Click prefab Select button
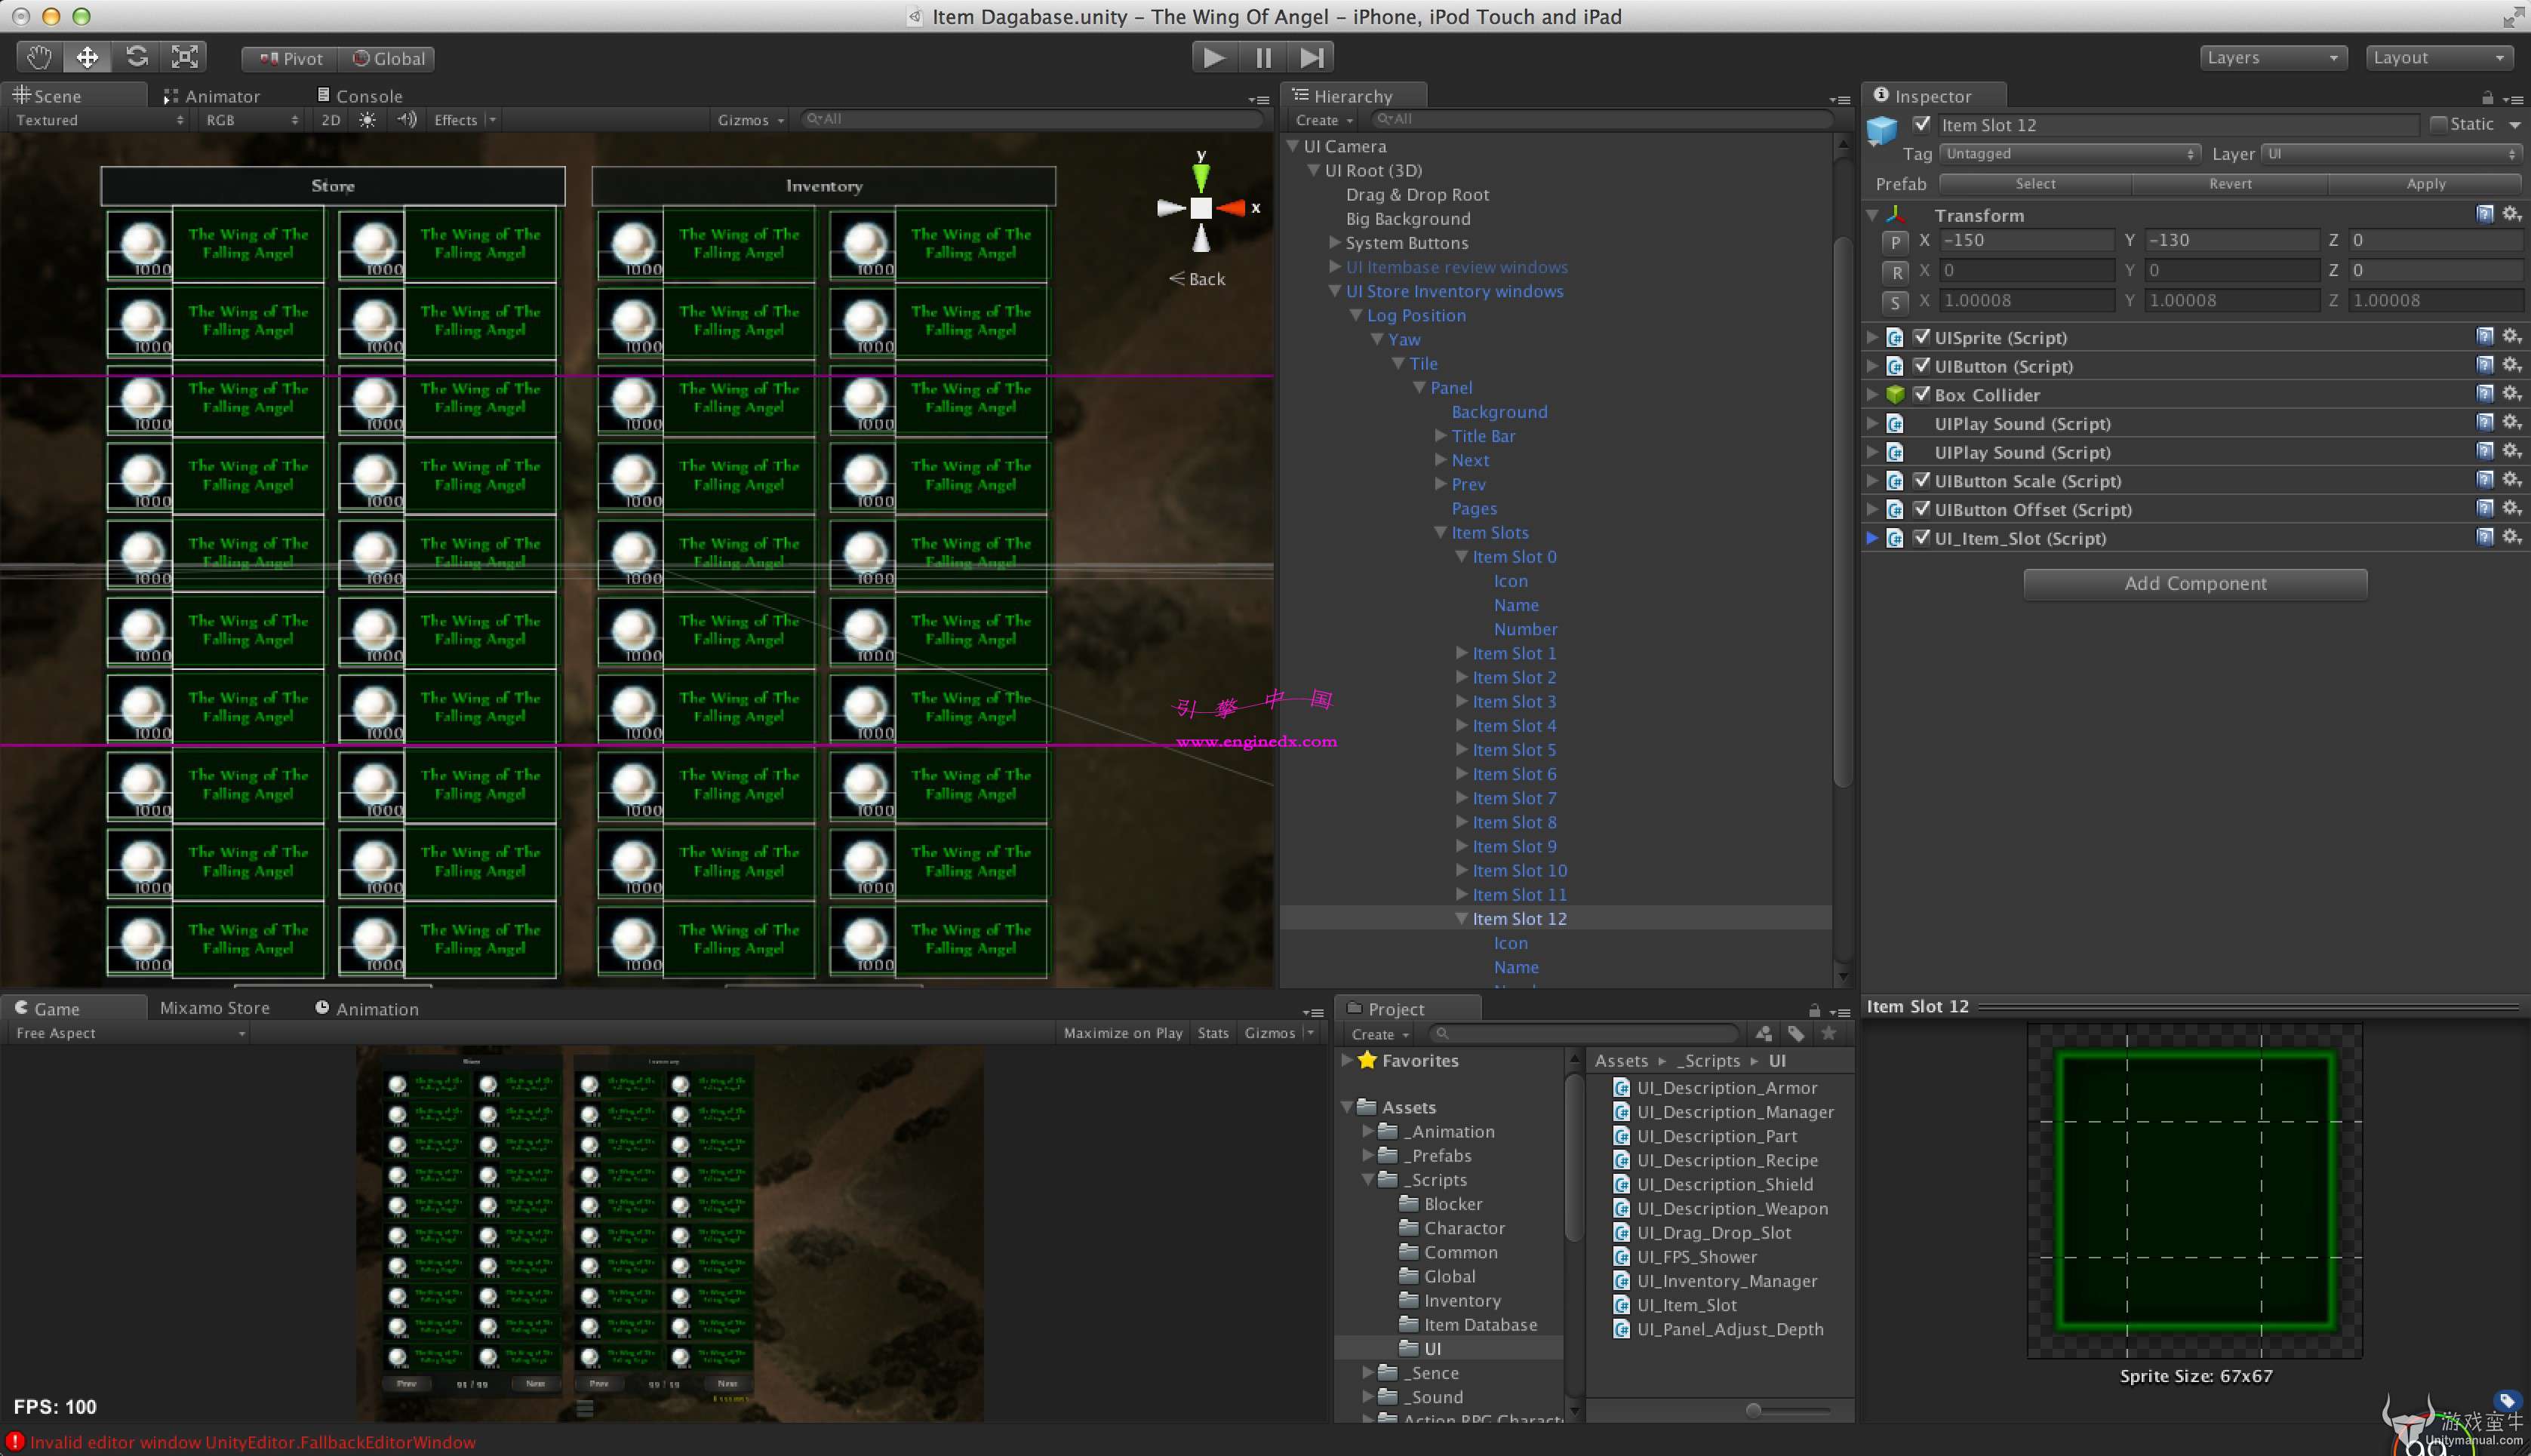This screenshot has height=1456, width=2531. [2035, 184]
